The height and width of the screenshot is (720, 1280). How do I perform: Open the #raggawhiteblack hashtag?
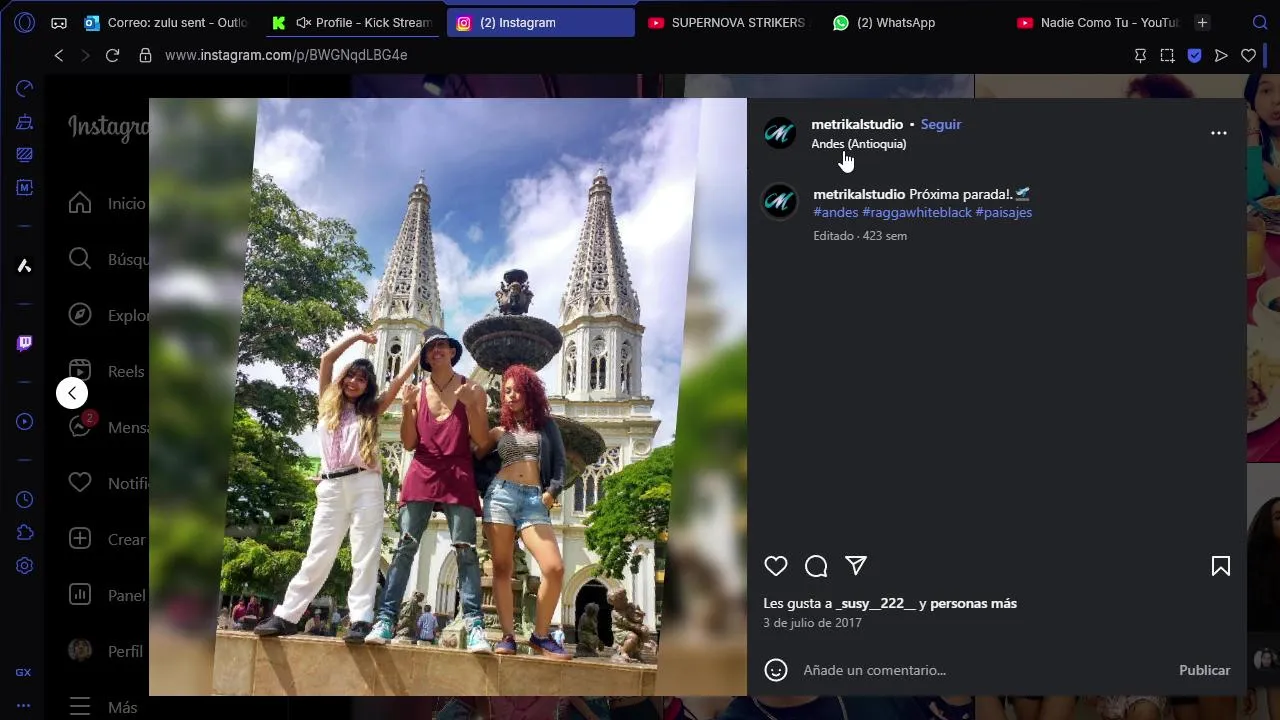coord(917,213)
